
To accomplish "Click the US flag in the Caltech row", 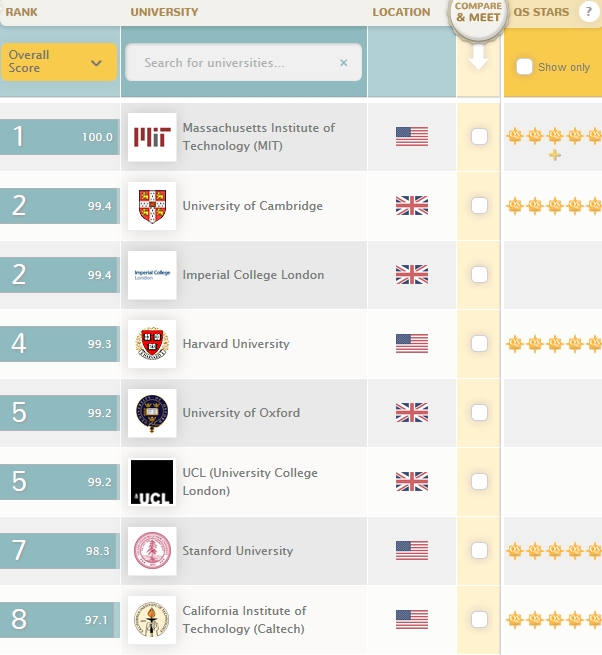I will point(412,619).
